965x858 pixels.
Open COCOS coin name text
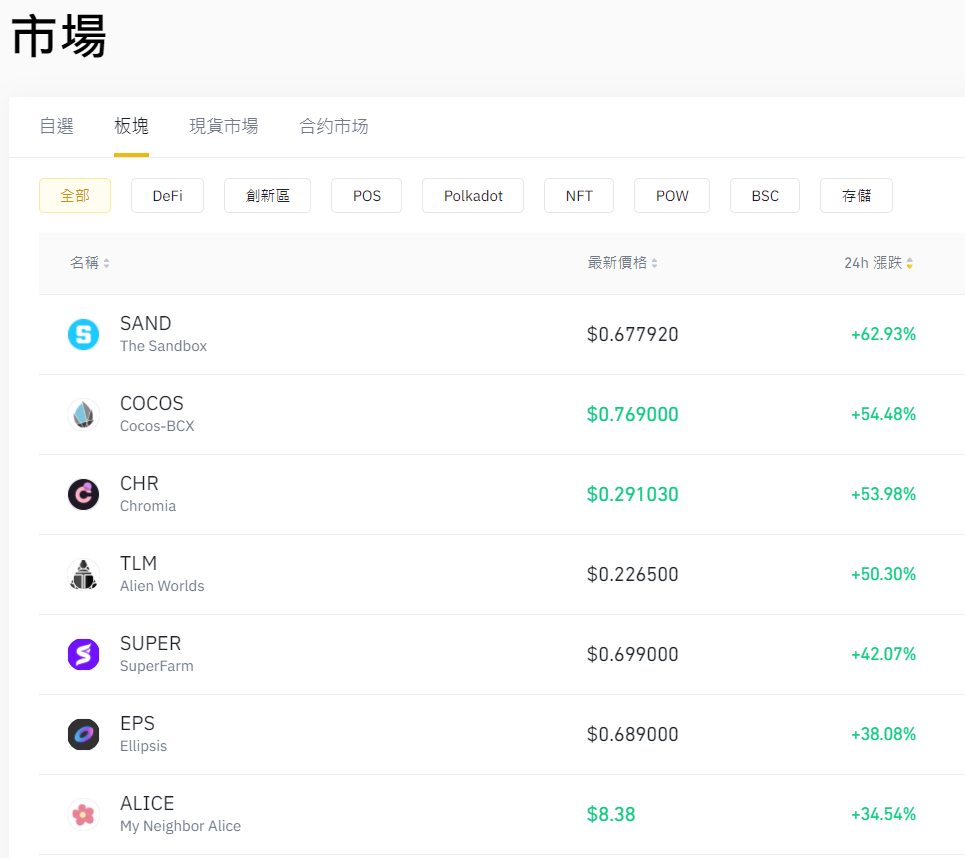(151, 403)
